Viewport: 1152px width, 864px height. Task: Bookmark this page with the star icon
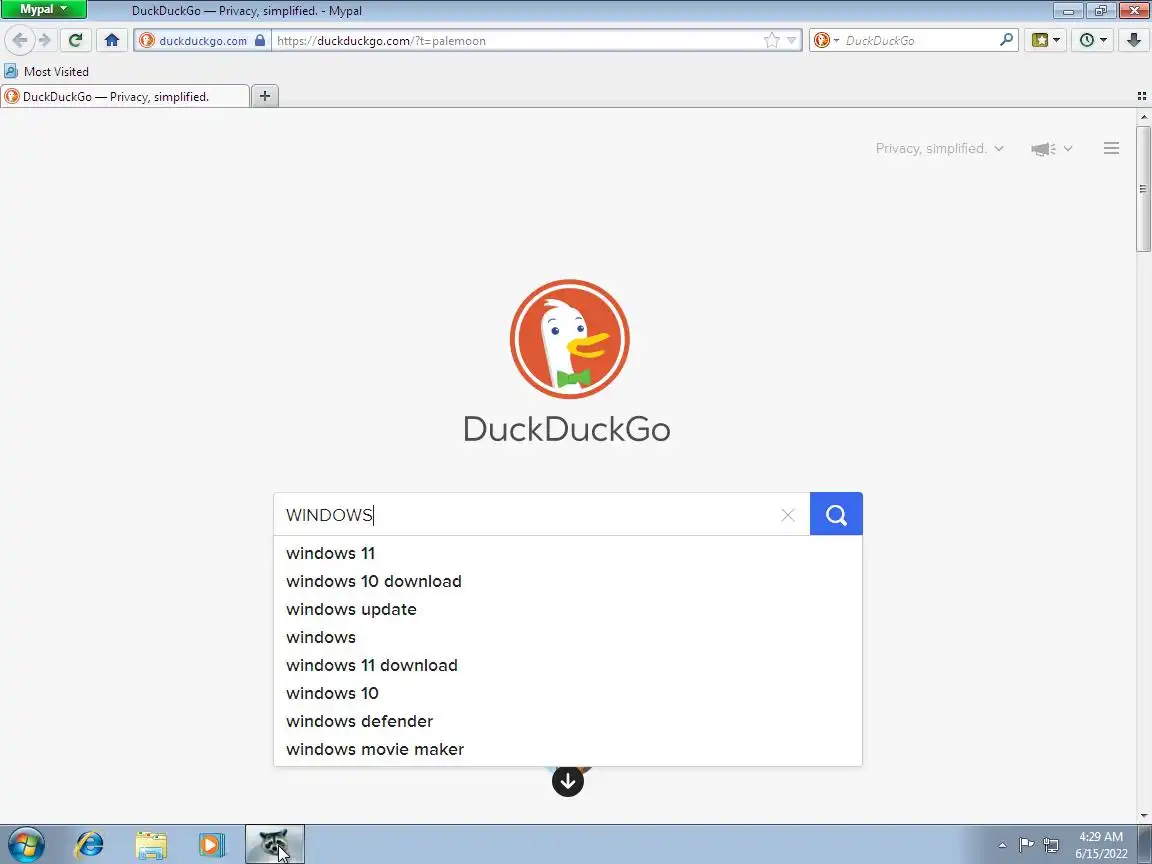click(x=771, y=40)
